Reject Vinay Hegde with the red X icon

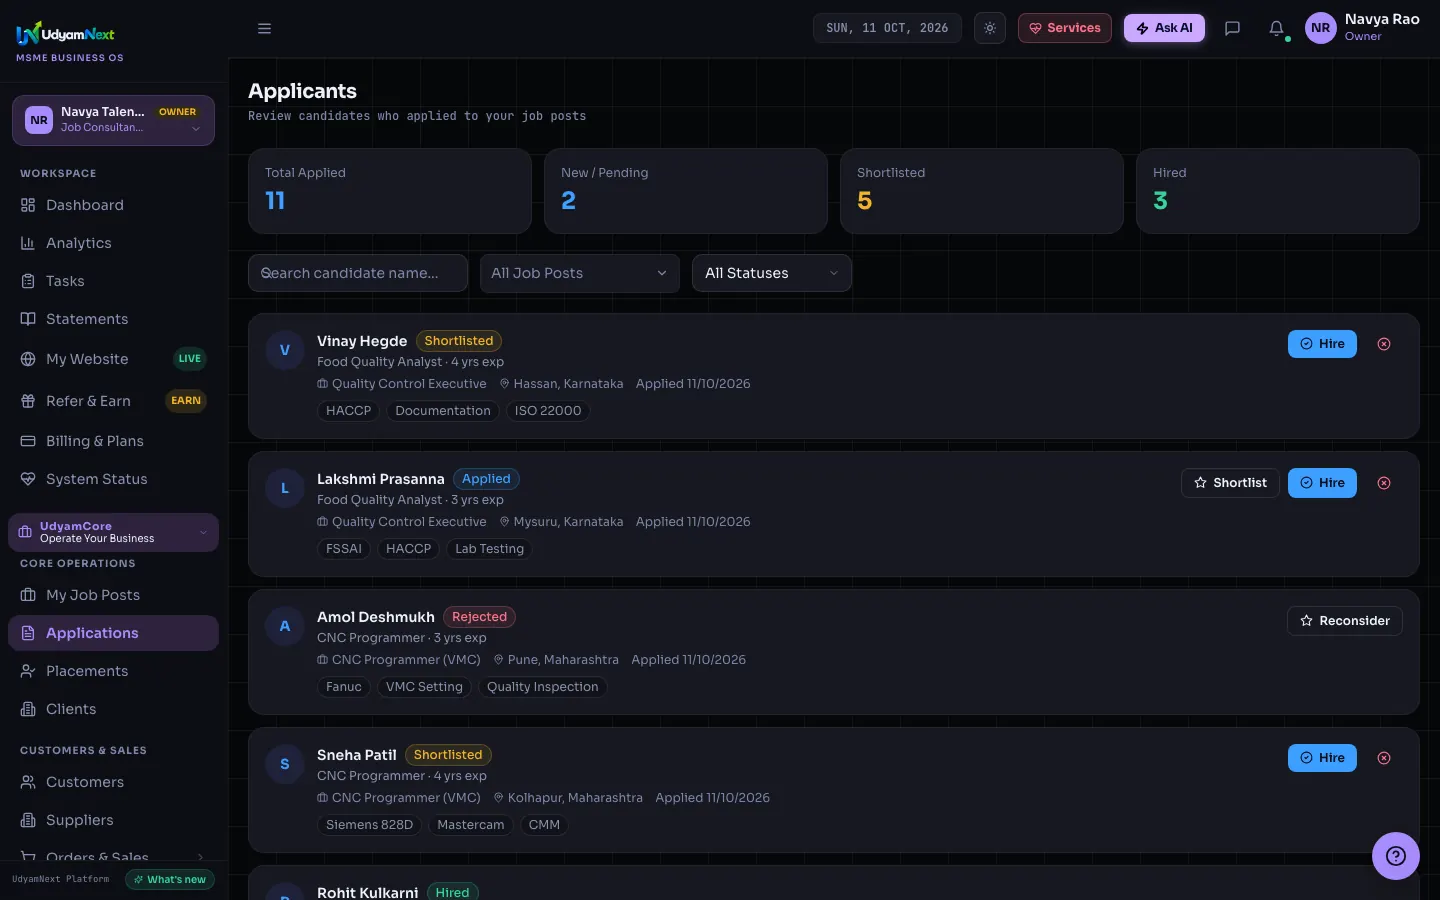pos(1384,344)
